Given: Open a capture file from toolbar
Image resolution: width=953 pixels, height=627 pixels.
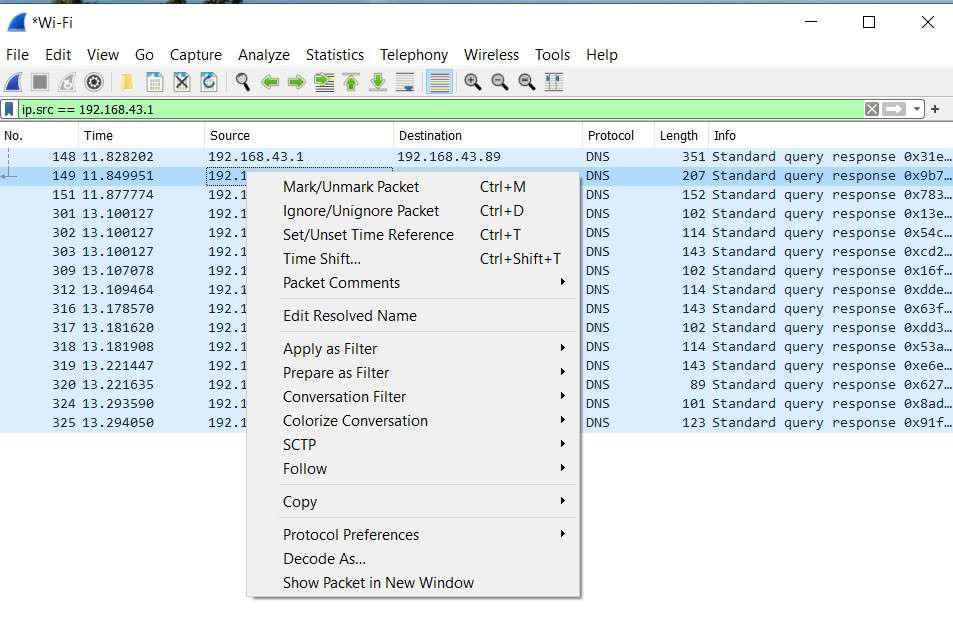Looking at the screenshot, I should pos(127,82).
